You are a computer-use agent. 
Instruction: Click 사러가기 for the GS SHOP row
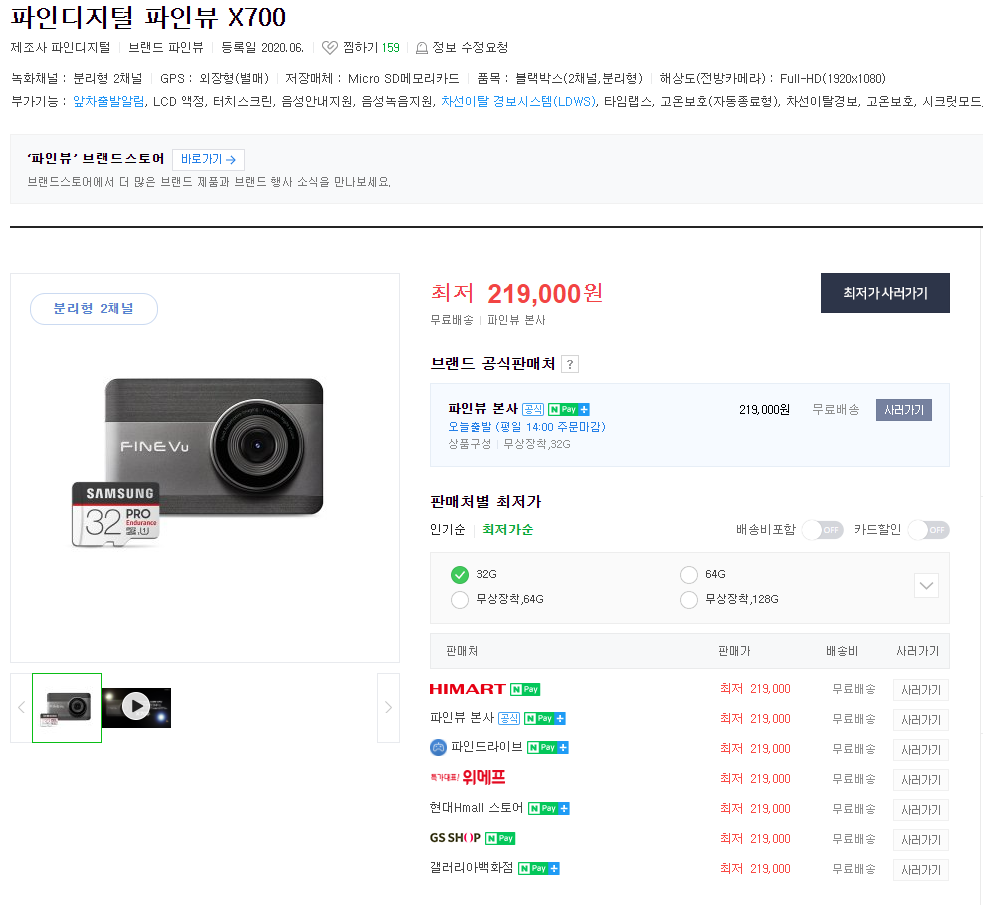[x=920, y=840]
